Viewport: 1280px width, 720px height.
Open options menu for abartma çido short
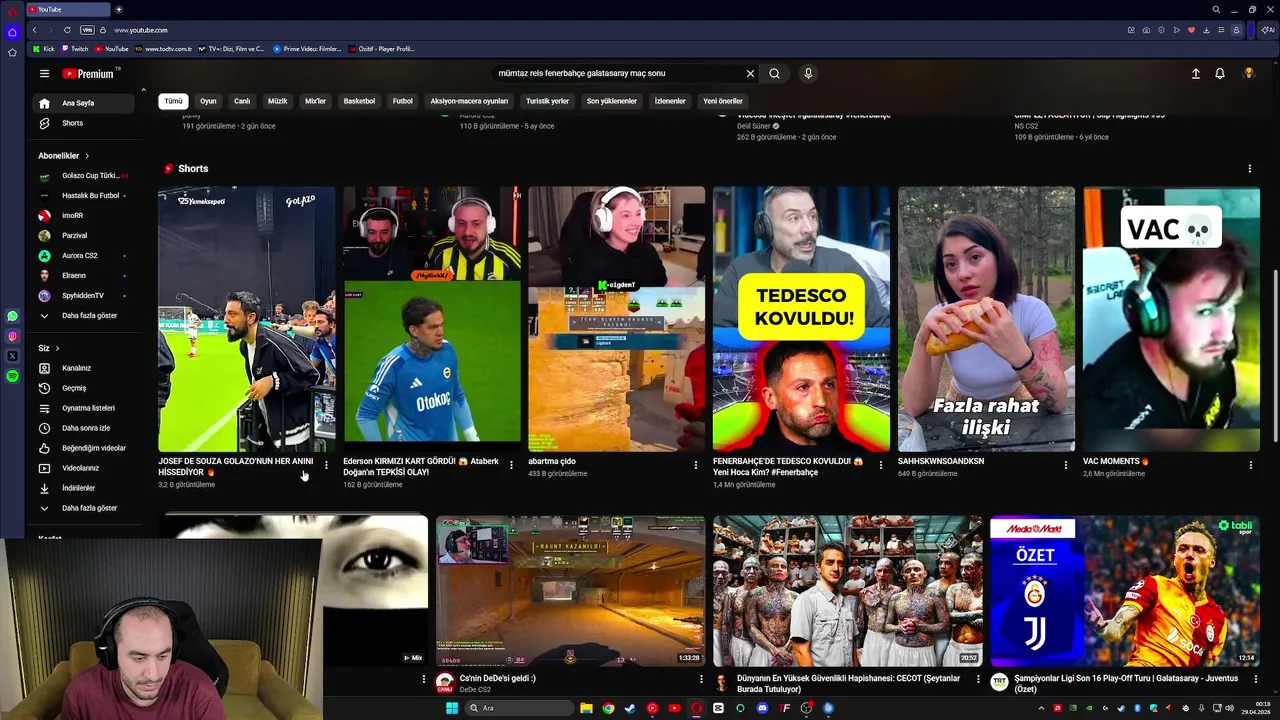tap(696, 465)
